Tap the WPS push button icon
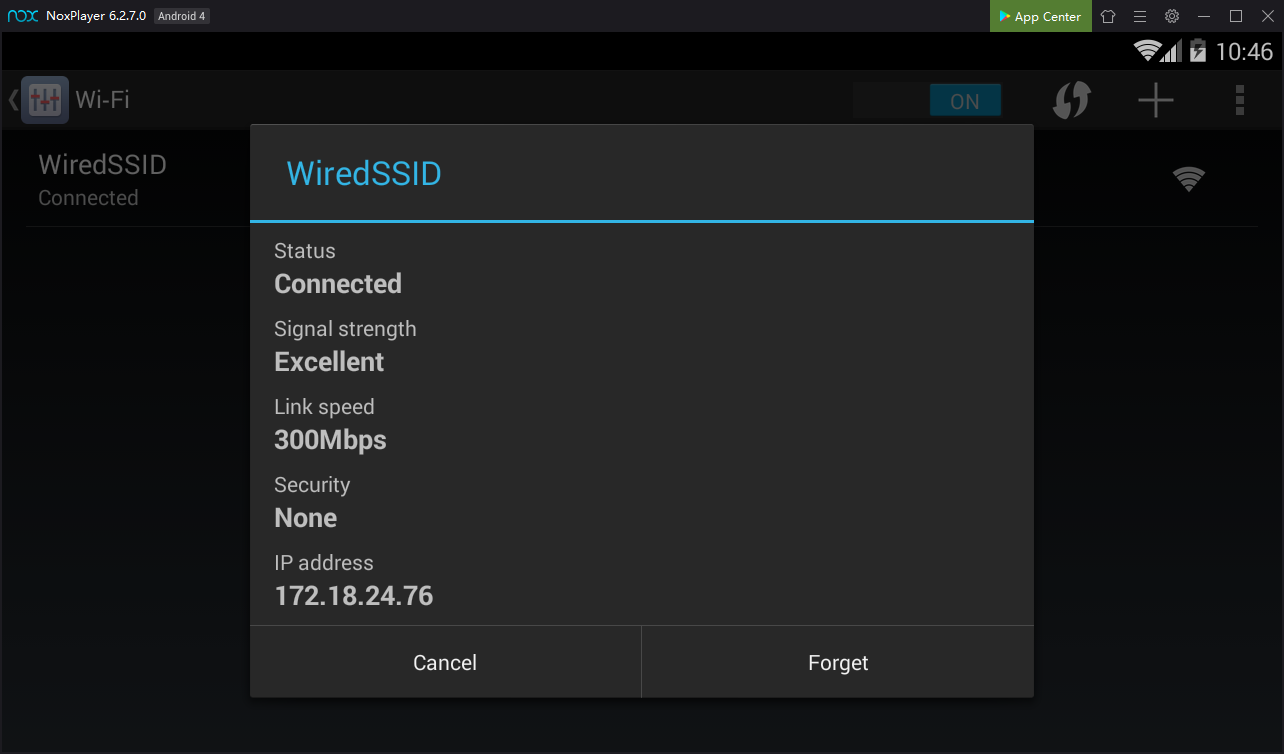Viewport: 1284px width, 754px height. pyautogui.click(x=1071, y=100)
